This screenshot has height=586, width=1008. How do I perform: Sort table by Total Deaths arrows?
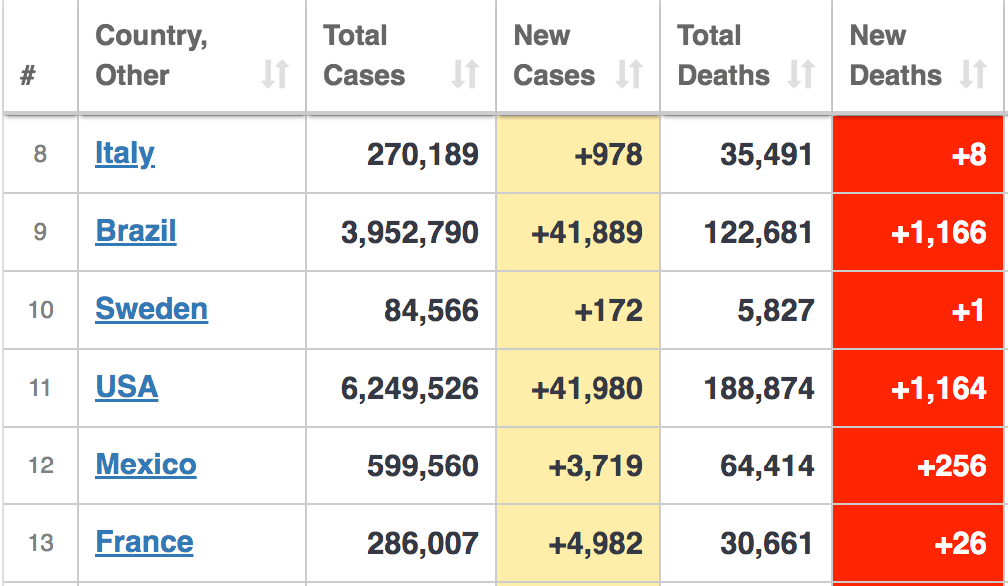click(x=802, y=74)
